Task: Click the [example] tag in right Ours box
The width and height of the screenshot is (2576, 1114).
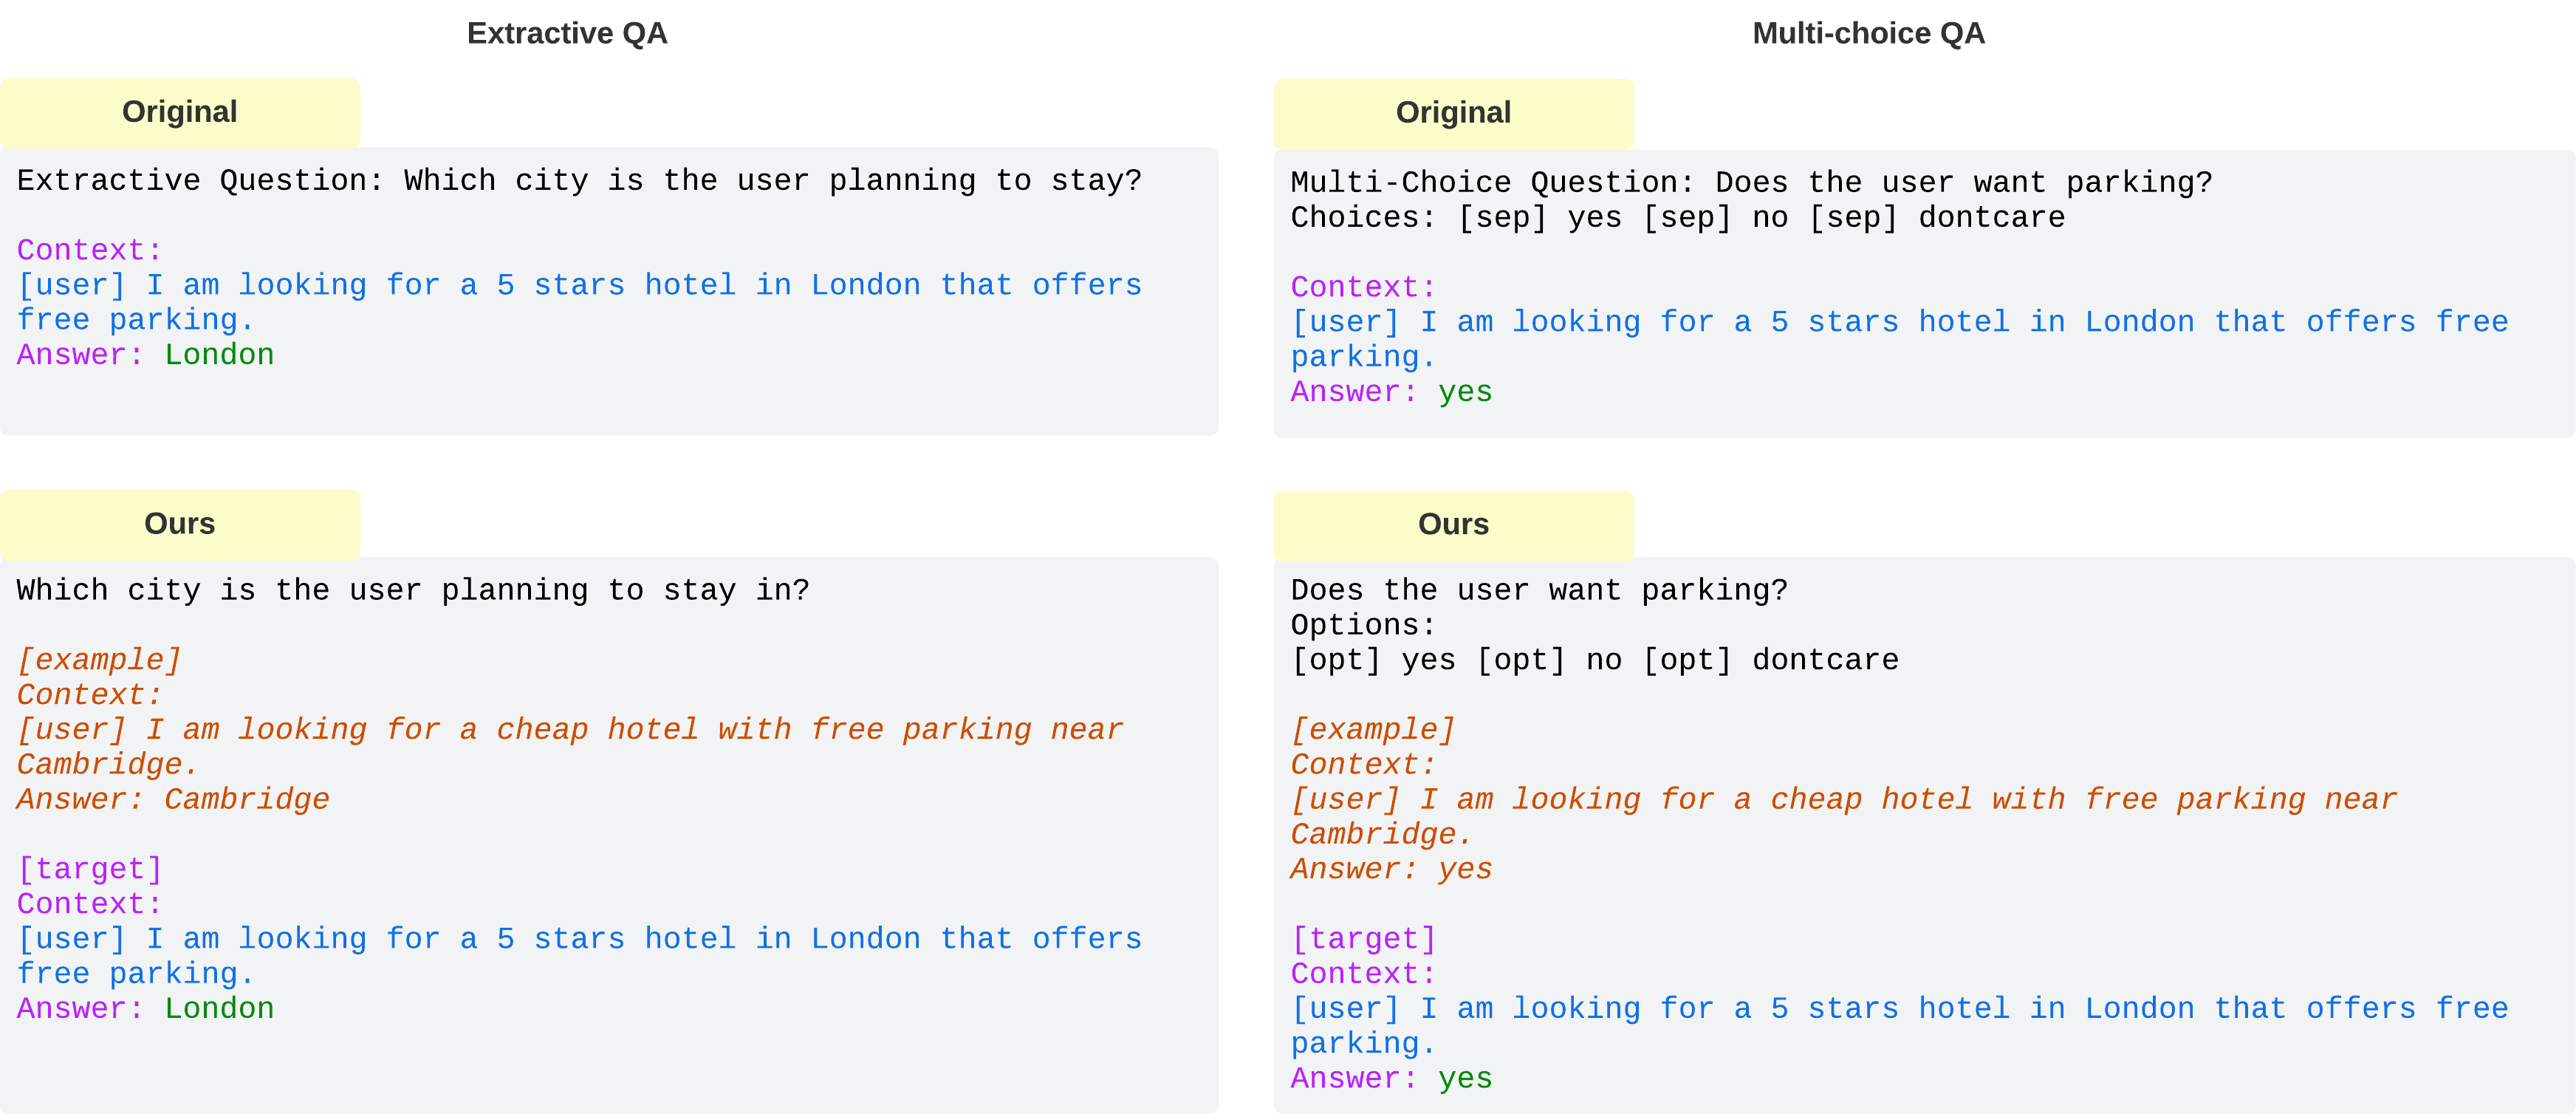Action: point(1372,730)
